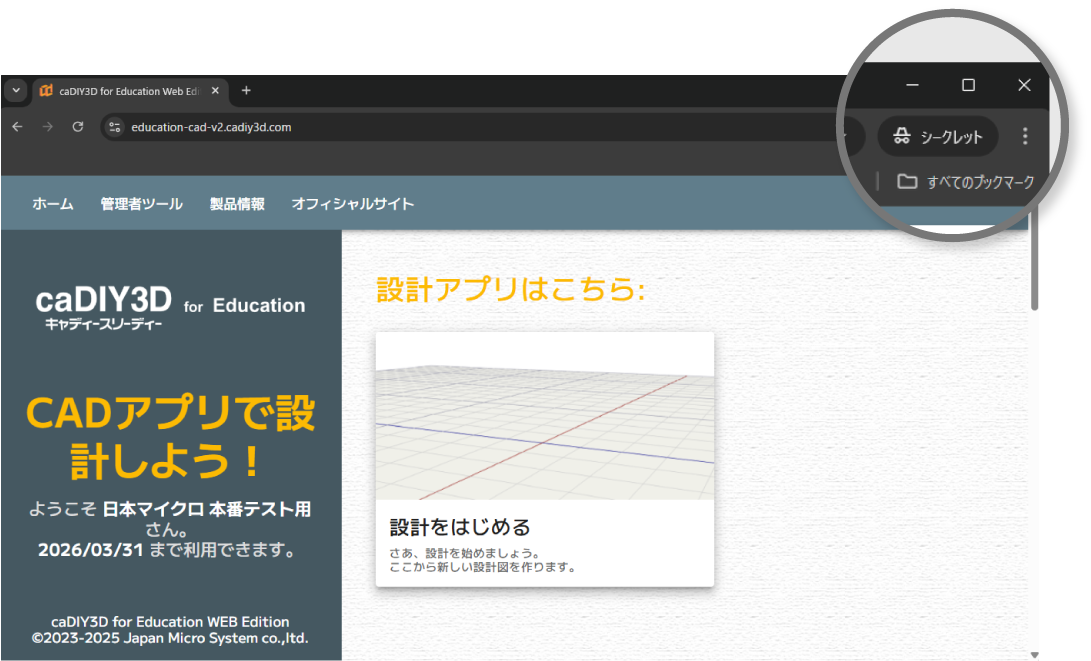The width and height of the screenshot is (1091, 661).
Task: Open 管理者ツール in the navigation bar
Action: pyautogui.click(x=141, y=204)
